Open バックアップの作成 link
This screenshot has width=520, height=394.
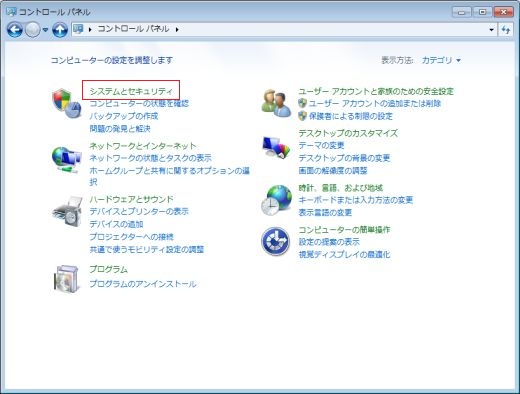click(124, 116)
